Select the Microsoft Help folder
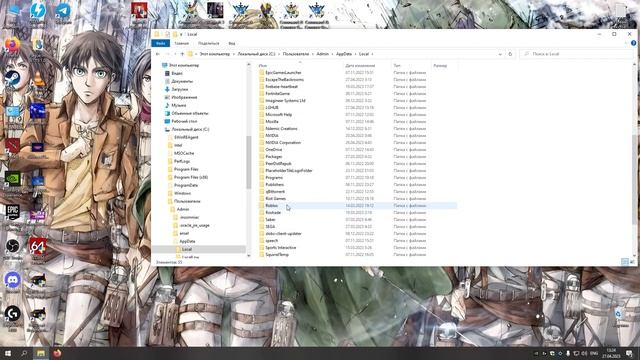 click(278, 115)
